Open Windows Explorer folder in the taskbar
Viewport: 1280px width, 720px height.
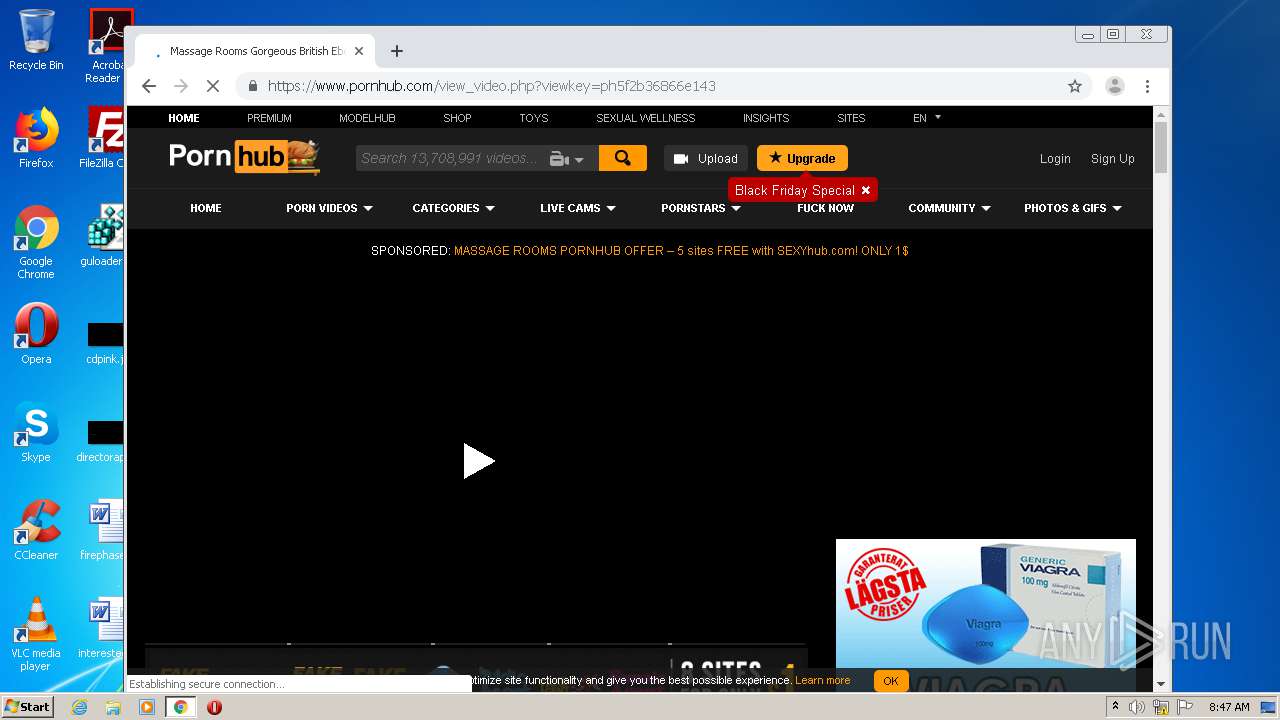pos(113,707)
